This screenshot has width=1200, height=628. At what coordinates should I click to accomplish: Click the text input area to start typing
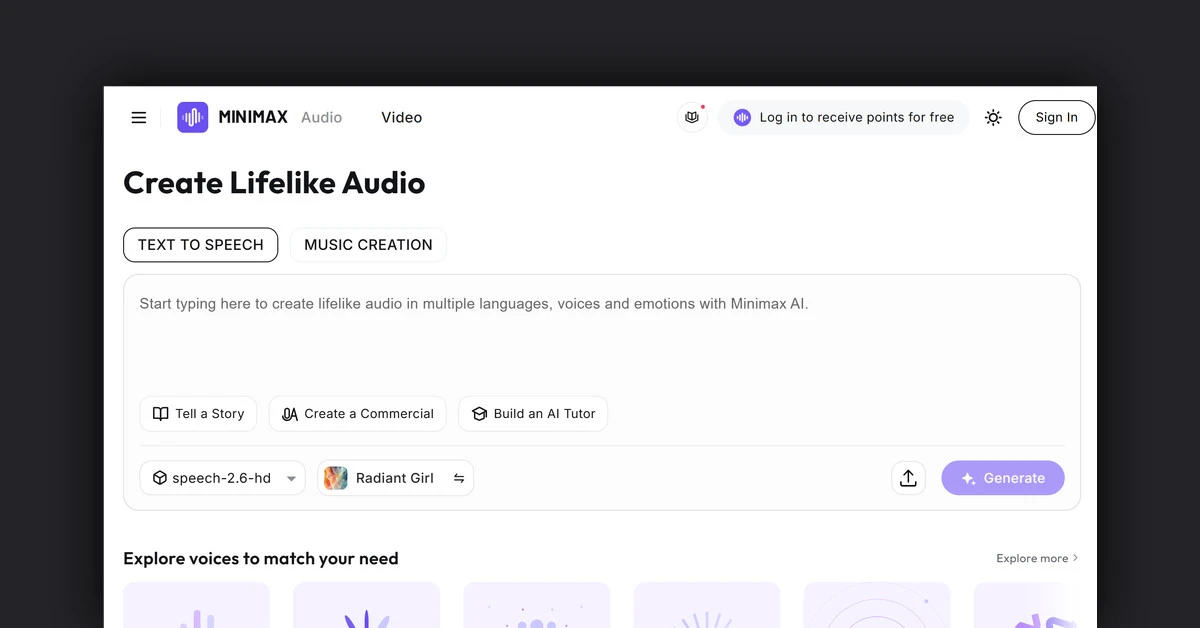pos(600,330)
